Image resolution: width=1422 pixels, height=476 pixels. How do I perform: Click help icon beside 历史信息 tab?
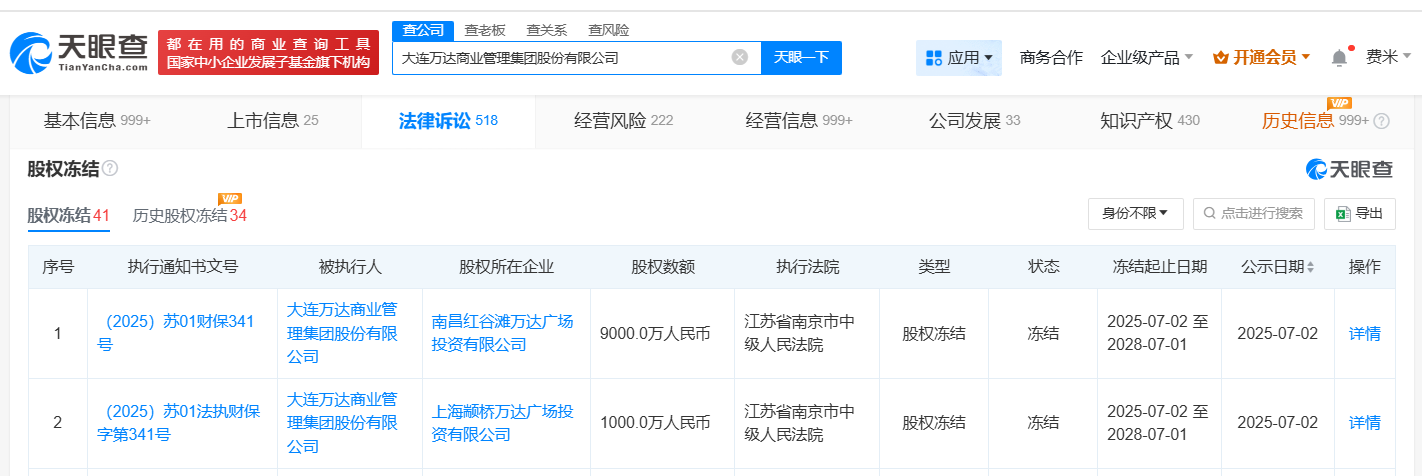point(1382,122)
